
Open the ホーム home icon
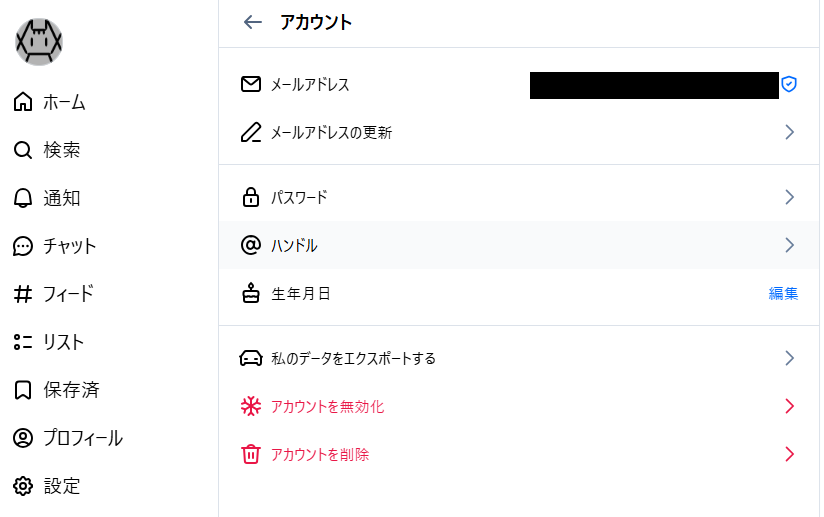click(x=23, y=102)
